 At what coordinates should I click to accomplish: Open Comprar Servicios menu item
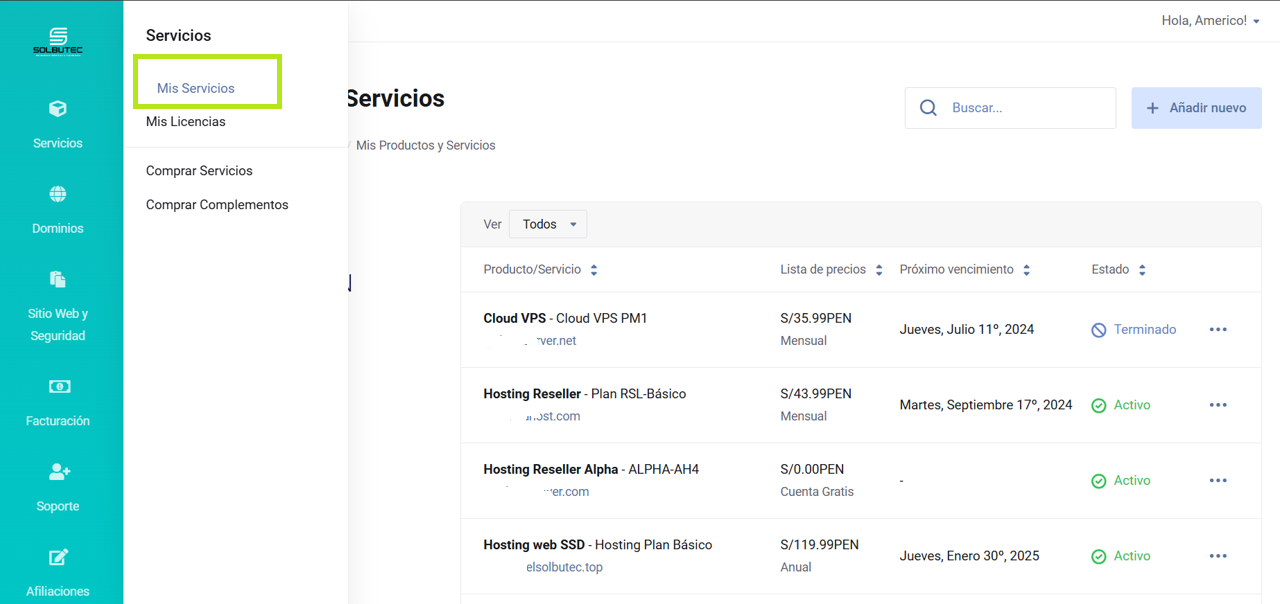199,171
